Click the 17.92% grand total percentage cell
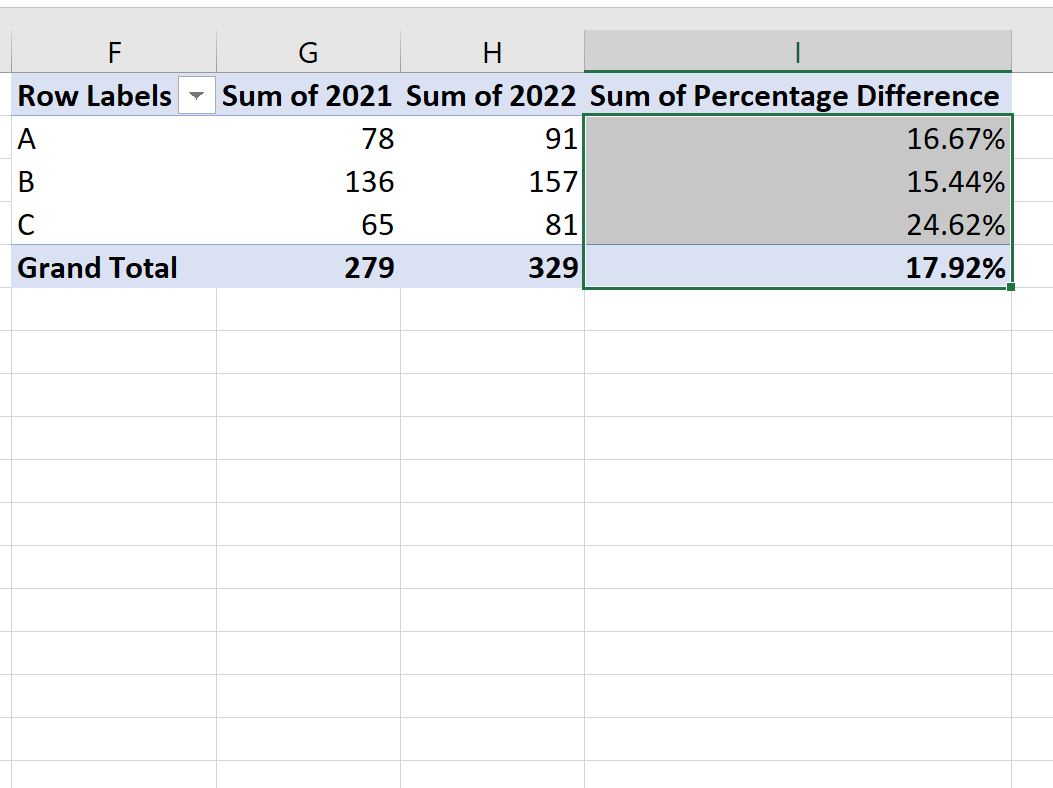The height and width of the screenshot is (788, 1053). (x=900, y=267)
